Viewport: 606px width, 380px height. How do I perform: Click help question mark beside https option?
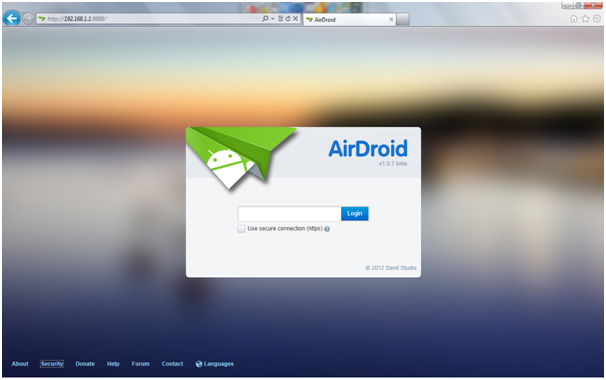tap(327, 229)
